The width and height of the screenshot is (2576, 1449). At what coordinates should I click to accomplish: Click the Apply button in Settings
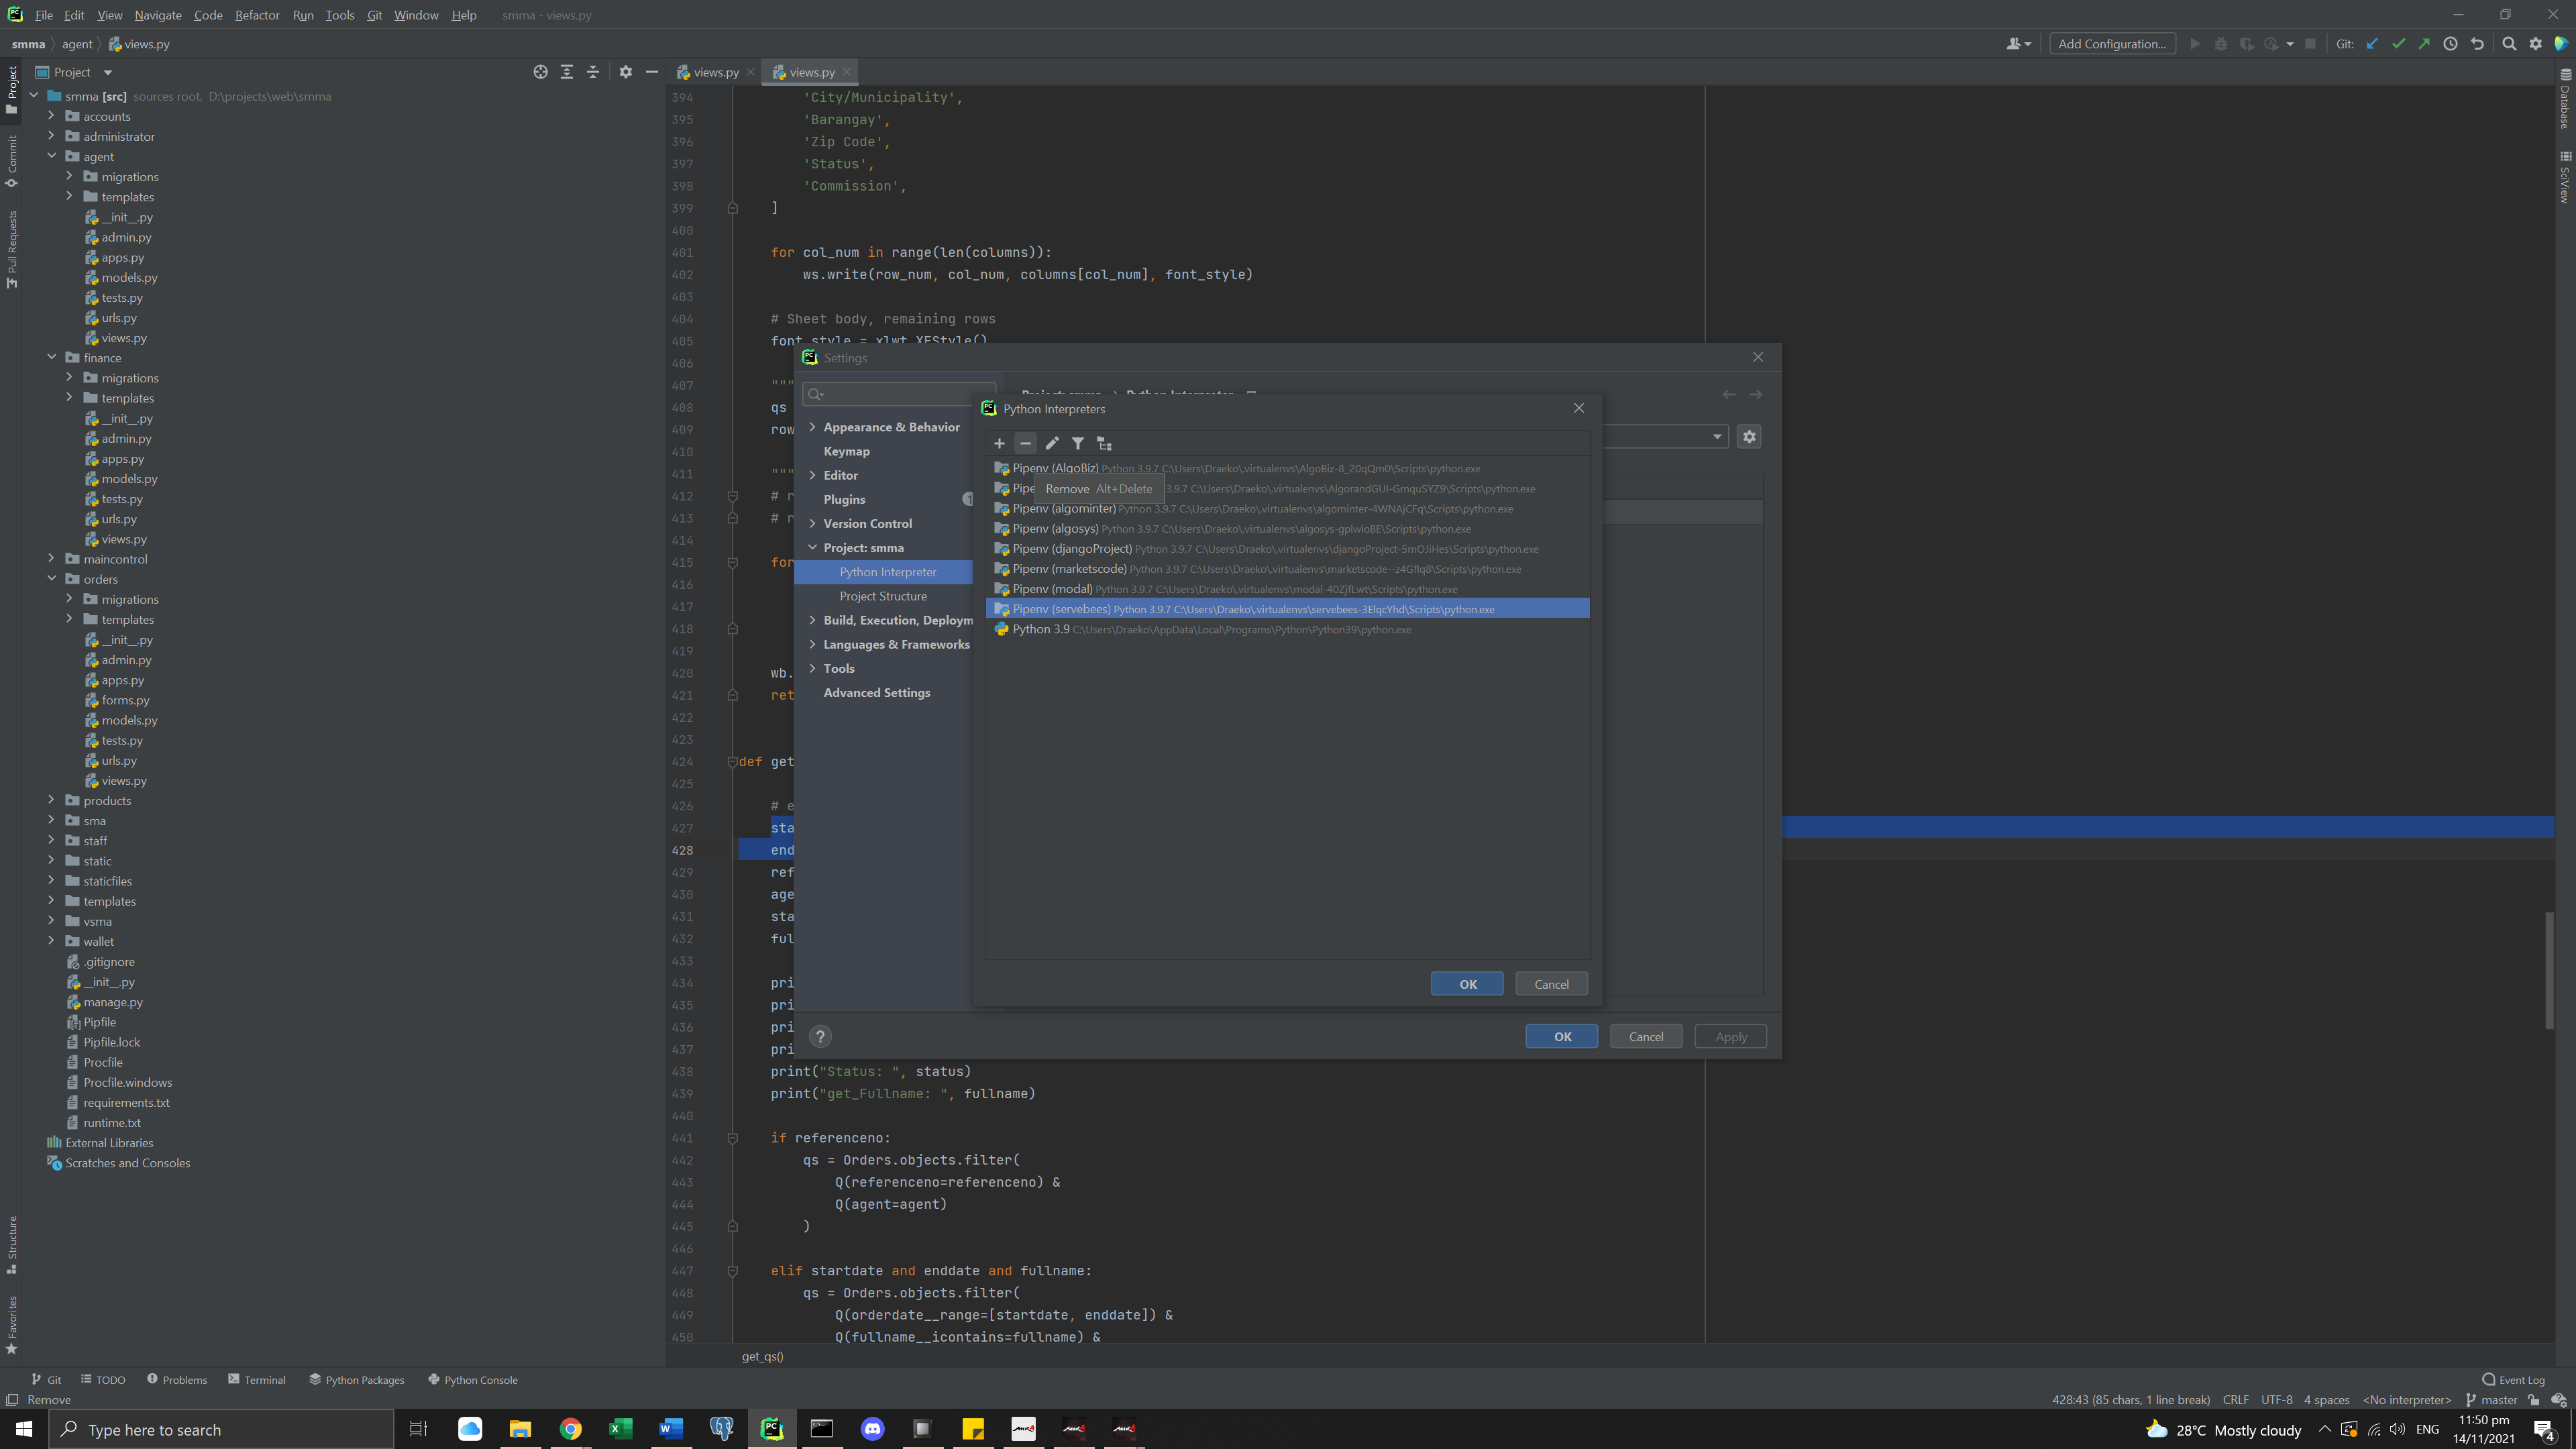(1730, 1036)
